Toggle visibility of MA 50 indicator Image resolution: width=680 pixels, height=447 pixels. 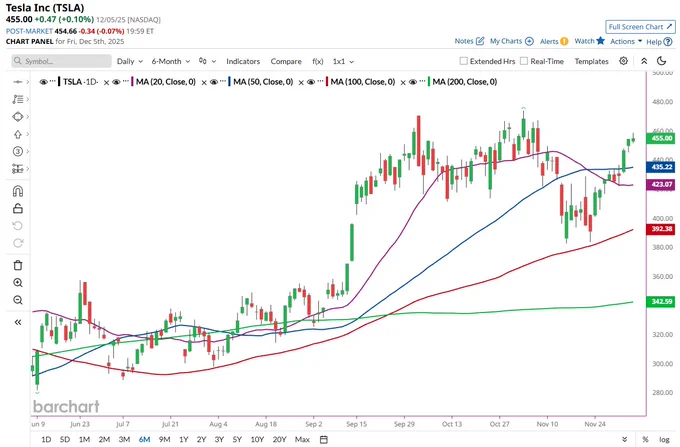[x=213, y=82]
